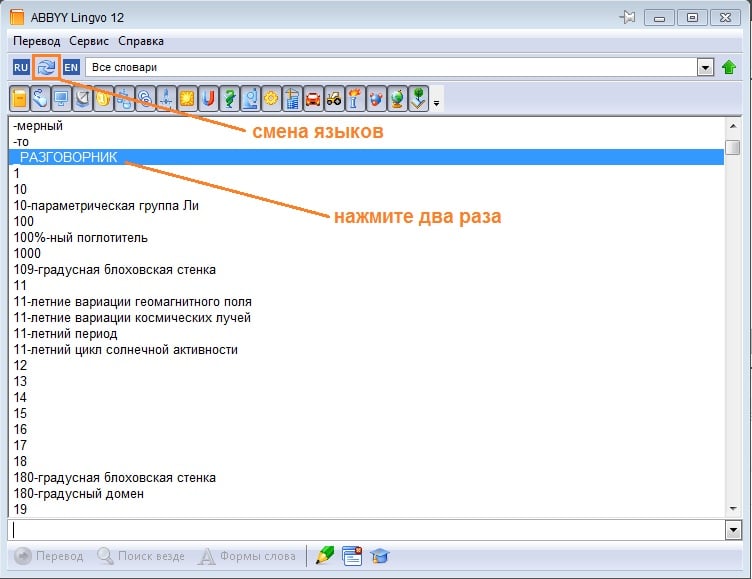
Task: Select 100%-ный поглотитель entry
Action: 366,237
